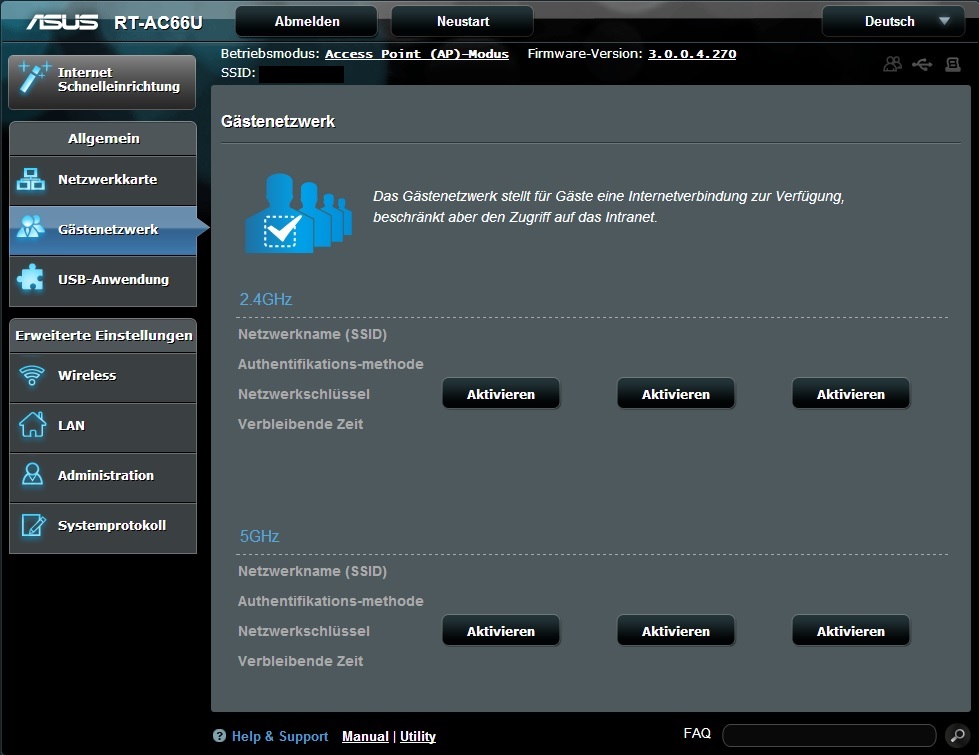Open Administration settings
The width and height of the screenshot is (979, 755).
click(103, 476)
